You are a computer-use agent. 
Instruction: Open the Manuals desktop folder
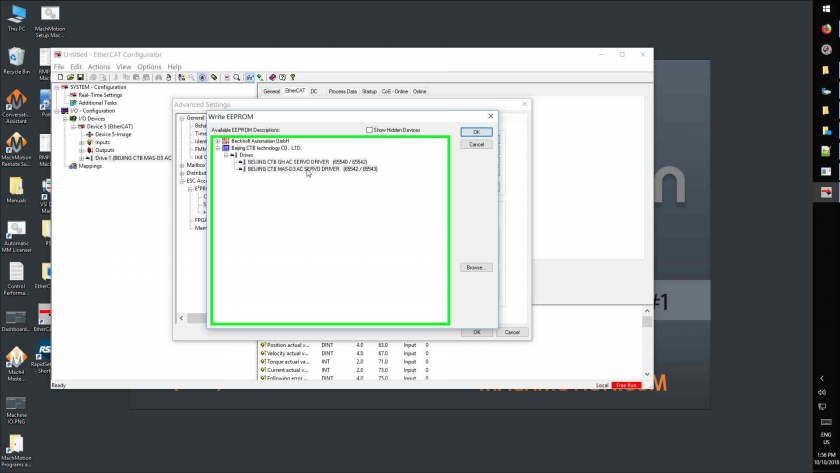[16, 188]
